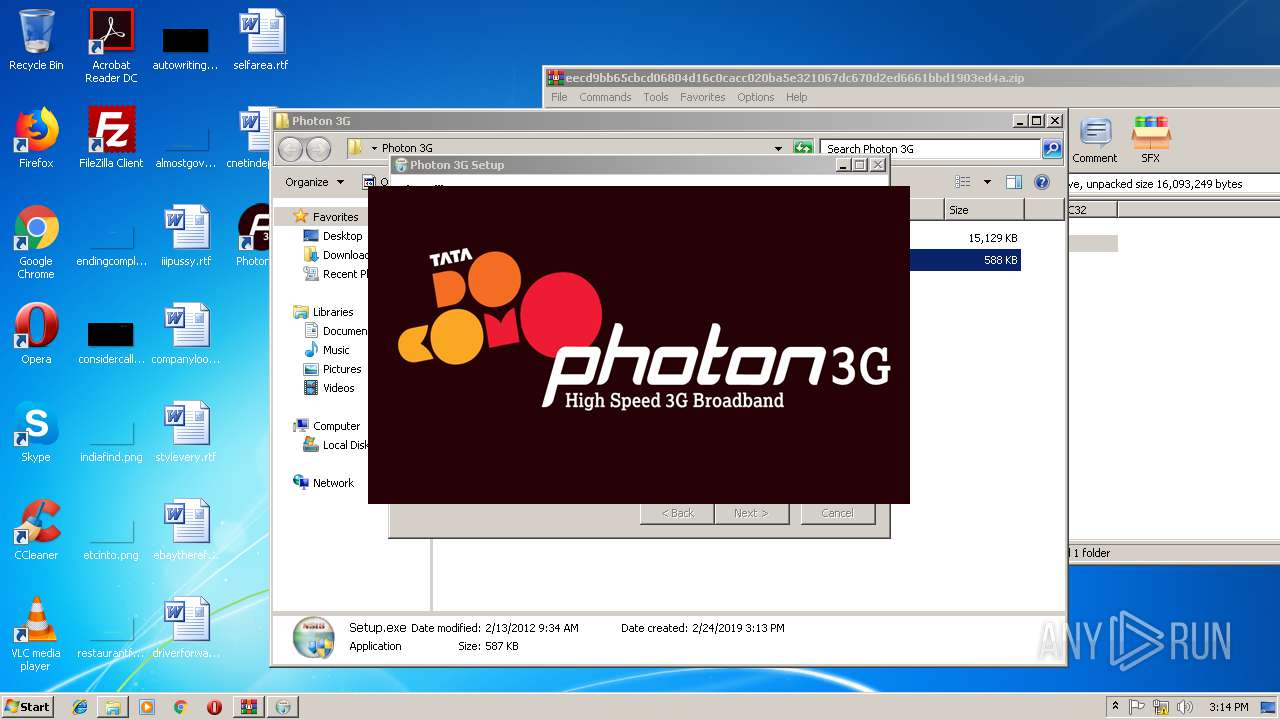Screen dimensions: 1280x720
Task: Open the Organize dropdown in Explorer
Action: [x=314, y=182]
